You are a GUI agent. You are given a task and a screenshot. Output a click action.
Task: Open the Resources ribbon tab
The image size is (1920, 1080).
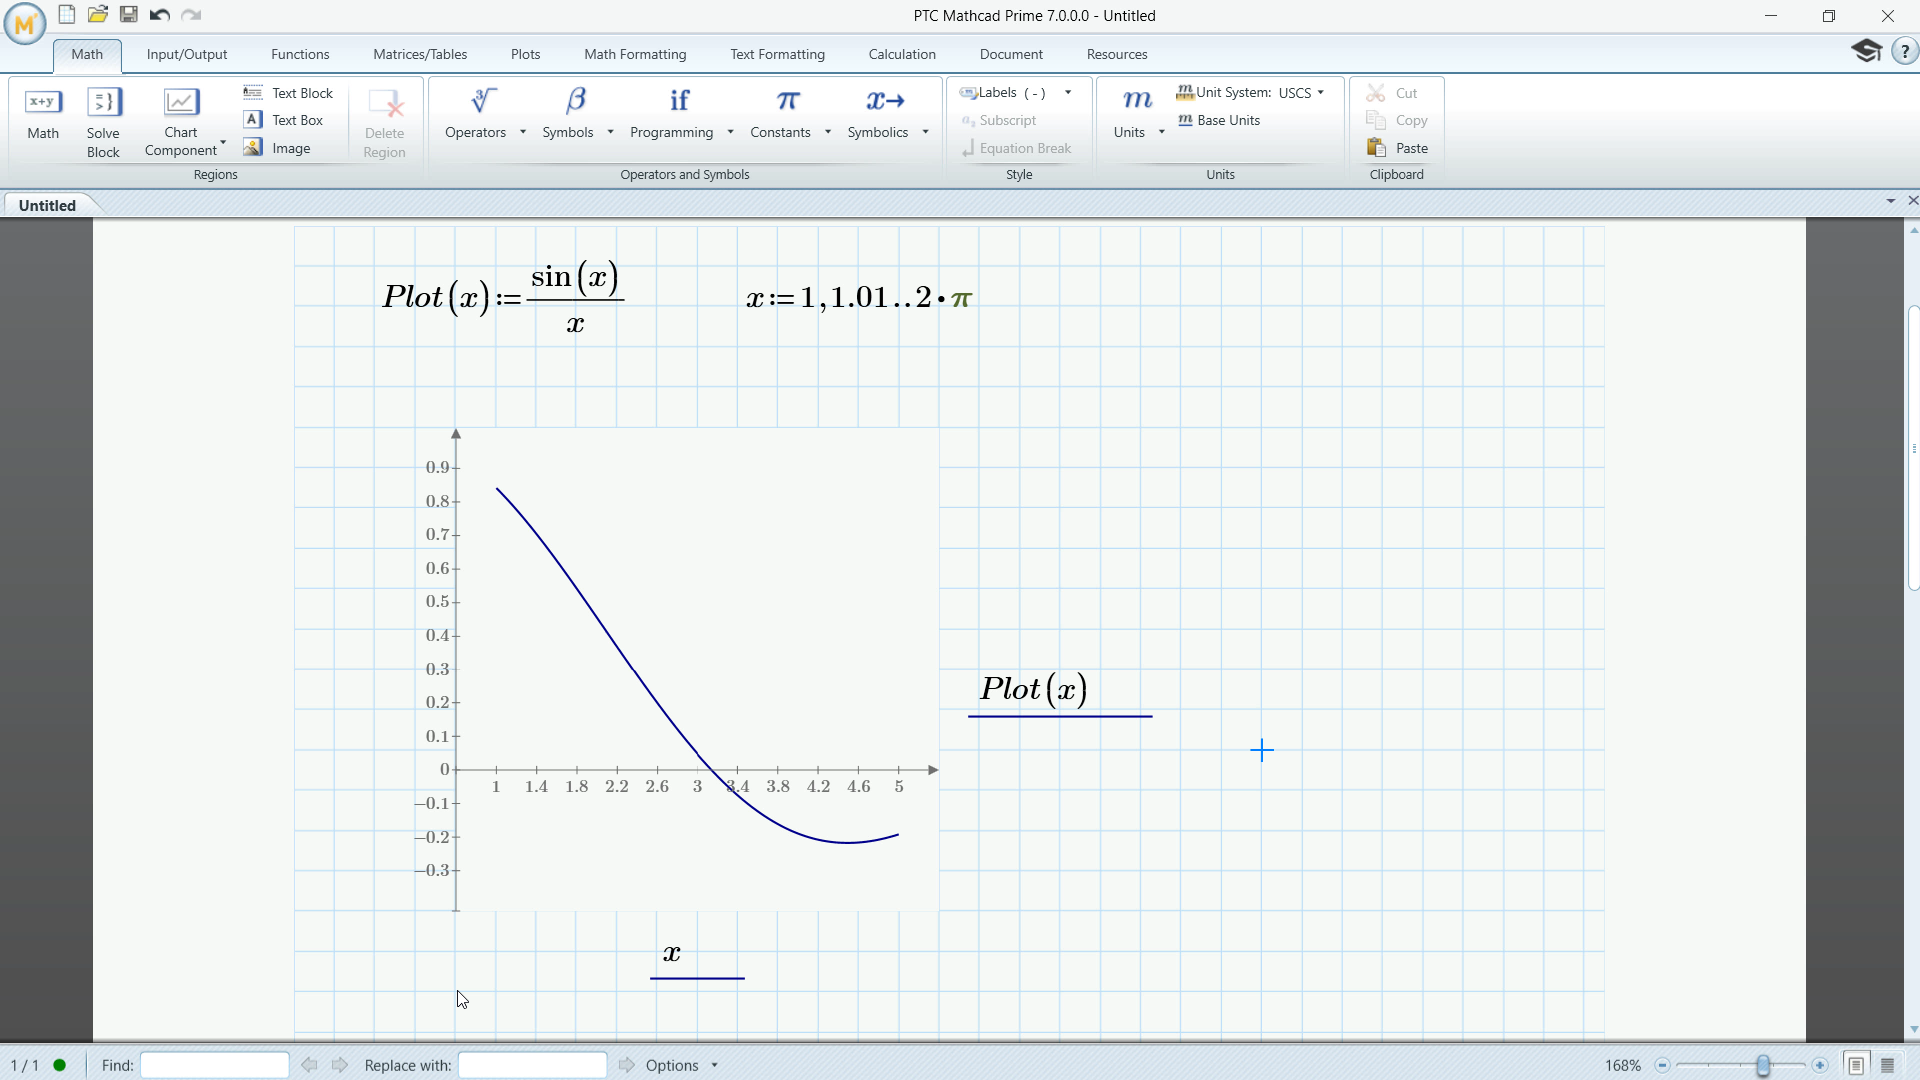1117,54
